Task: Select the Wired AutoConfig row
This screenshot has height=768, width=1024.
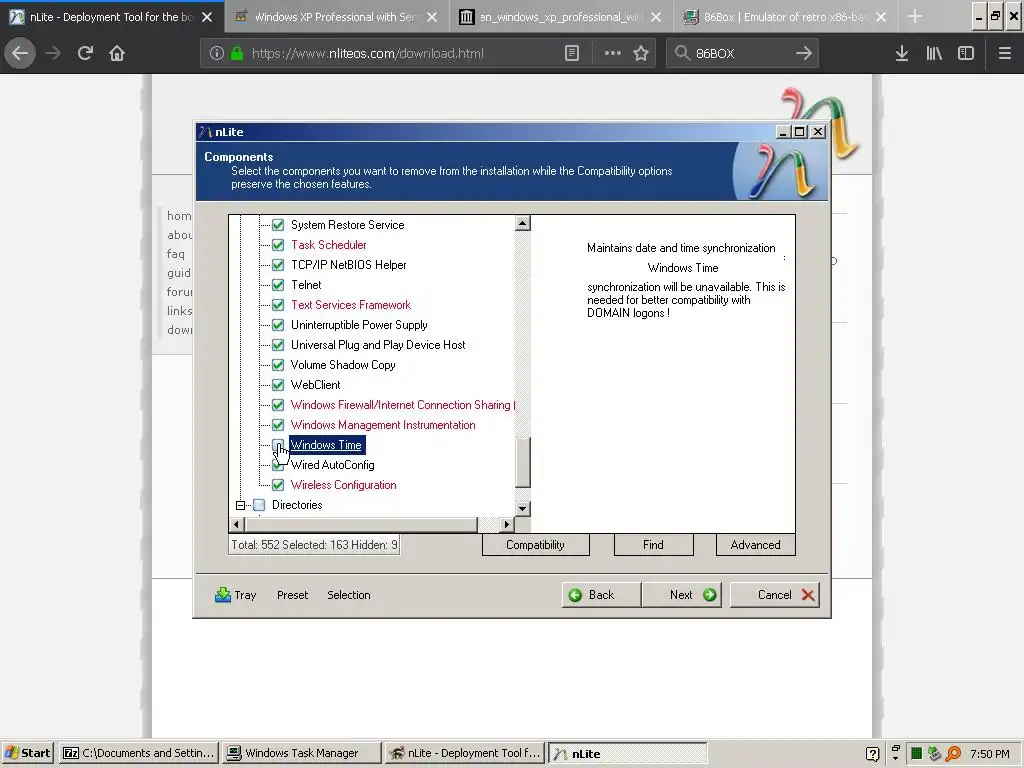Action: (332, 465)
